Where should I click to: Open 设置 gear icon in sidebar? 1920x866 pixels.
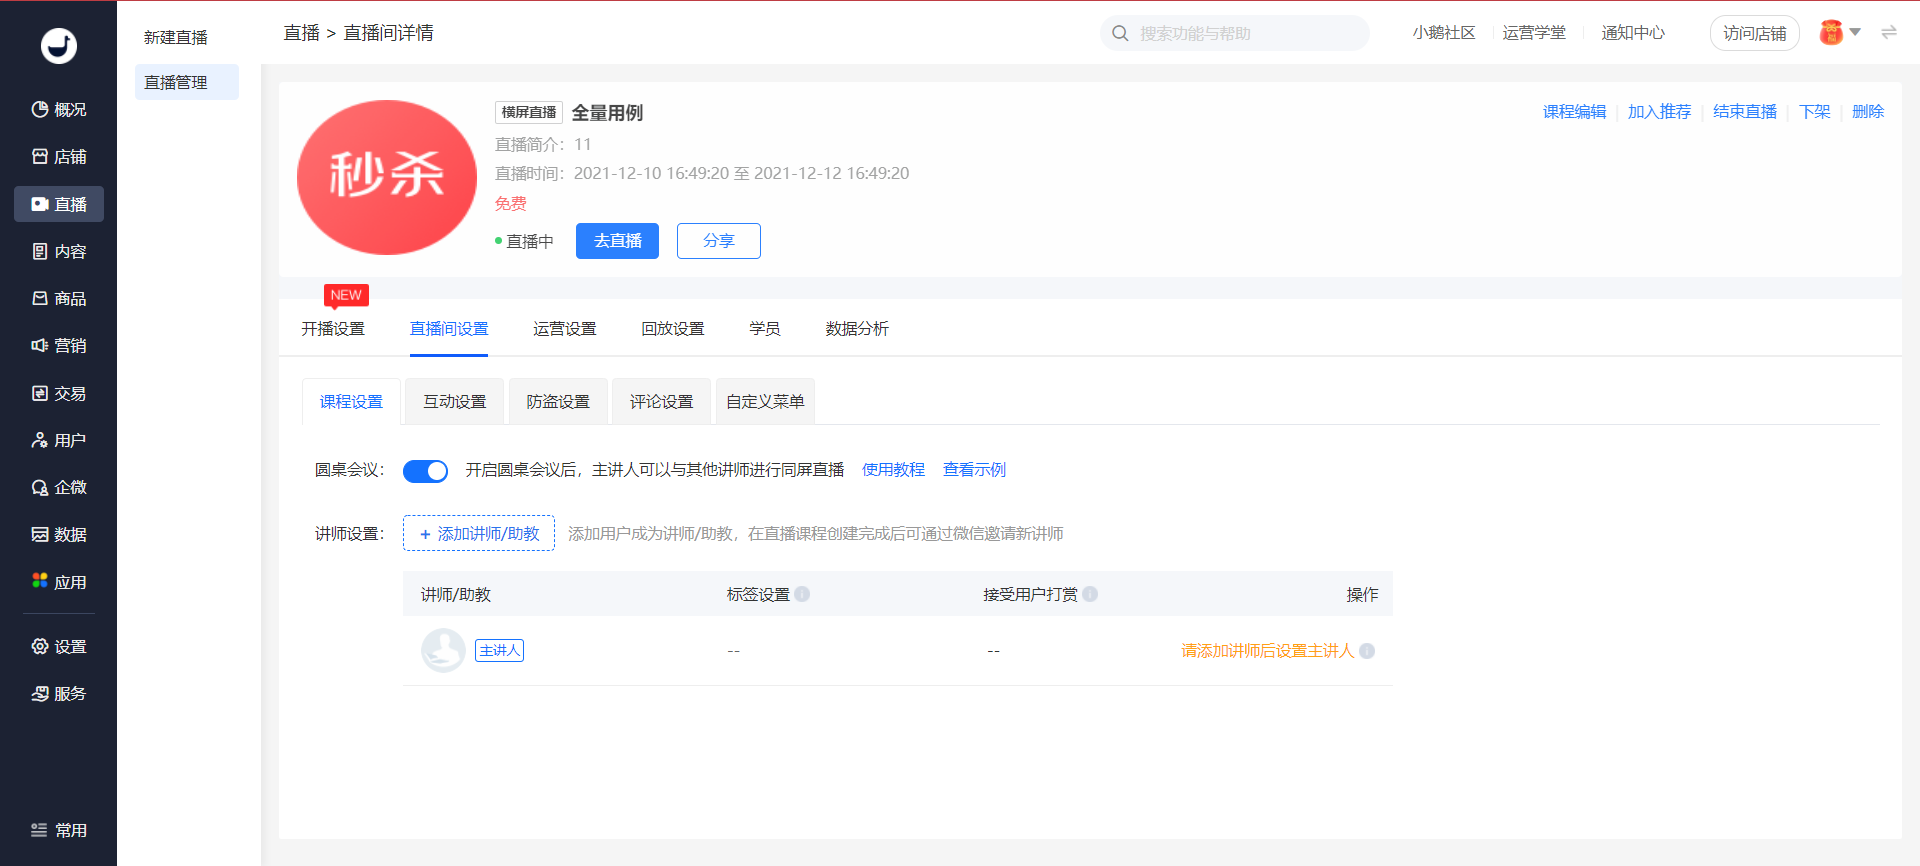pyautogui.click(x=40, y=647)
